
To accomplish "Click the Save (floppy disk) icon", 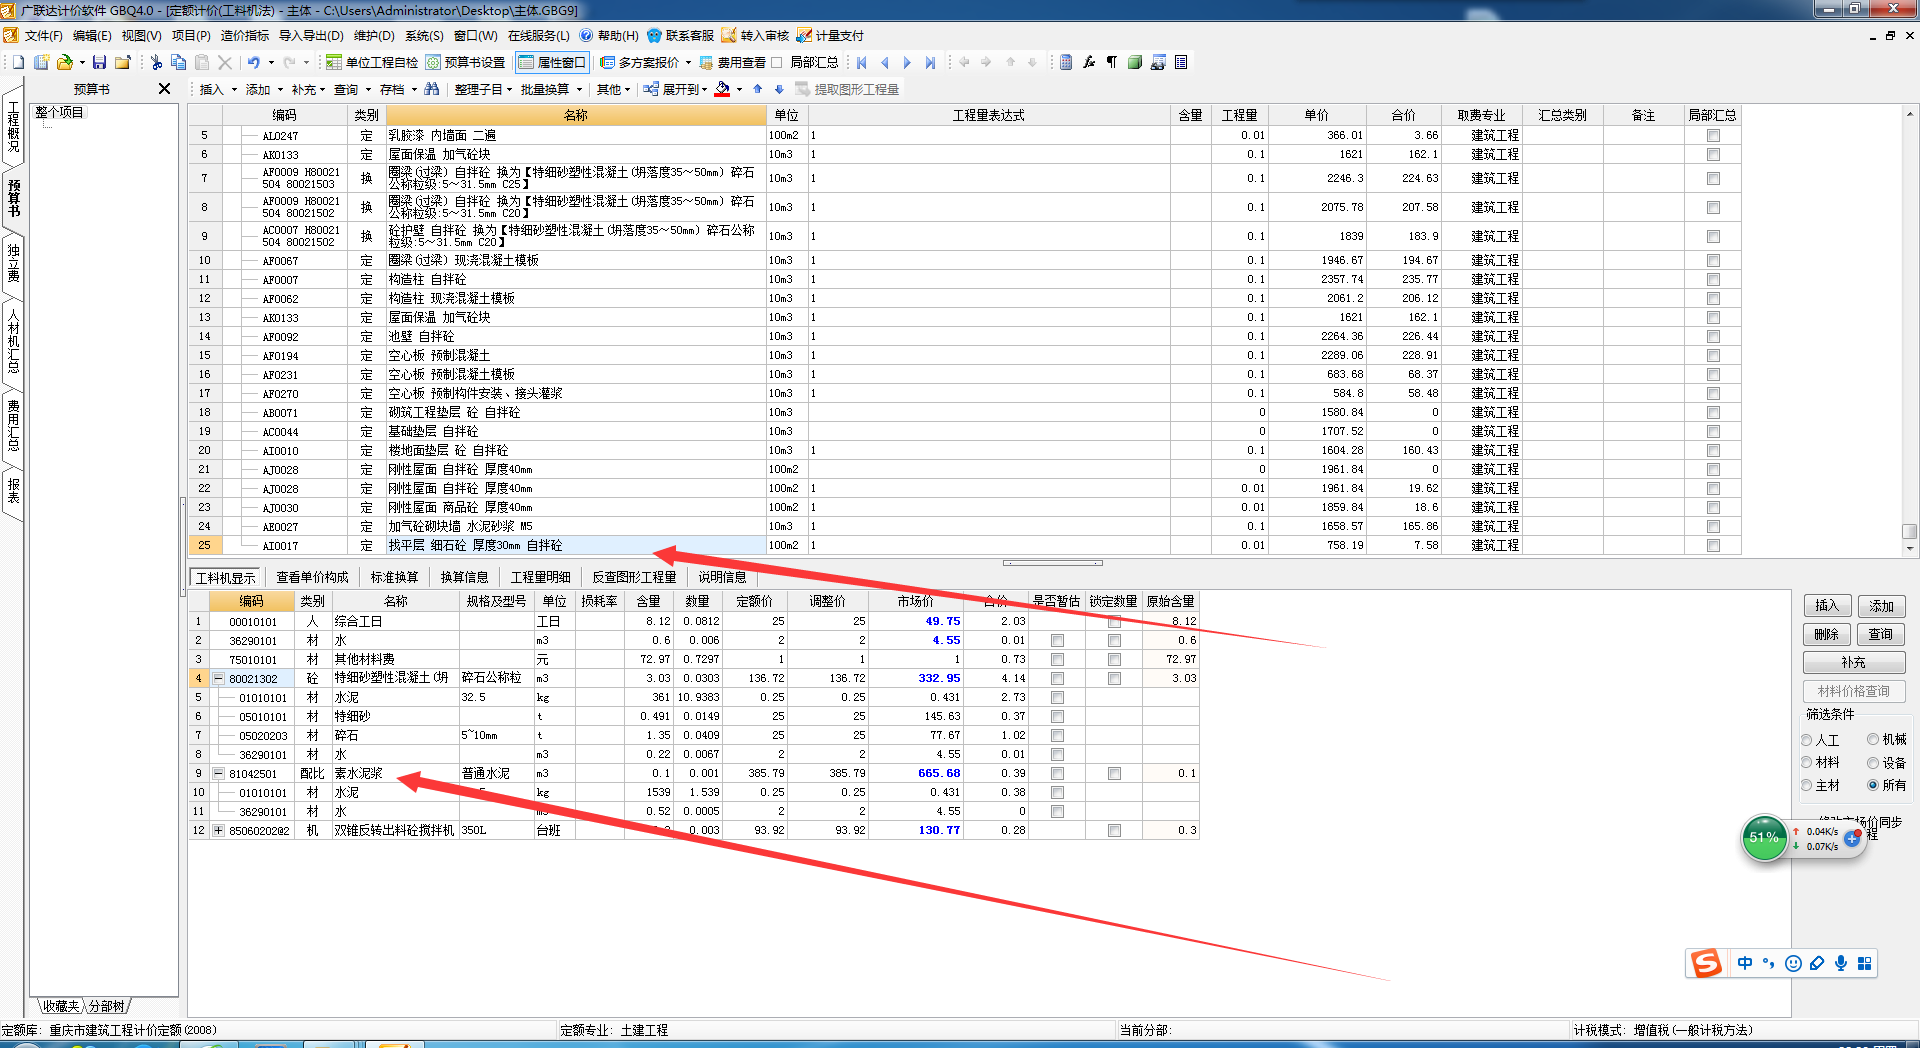I will tap(99, 62).
